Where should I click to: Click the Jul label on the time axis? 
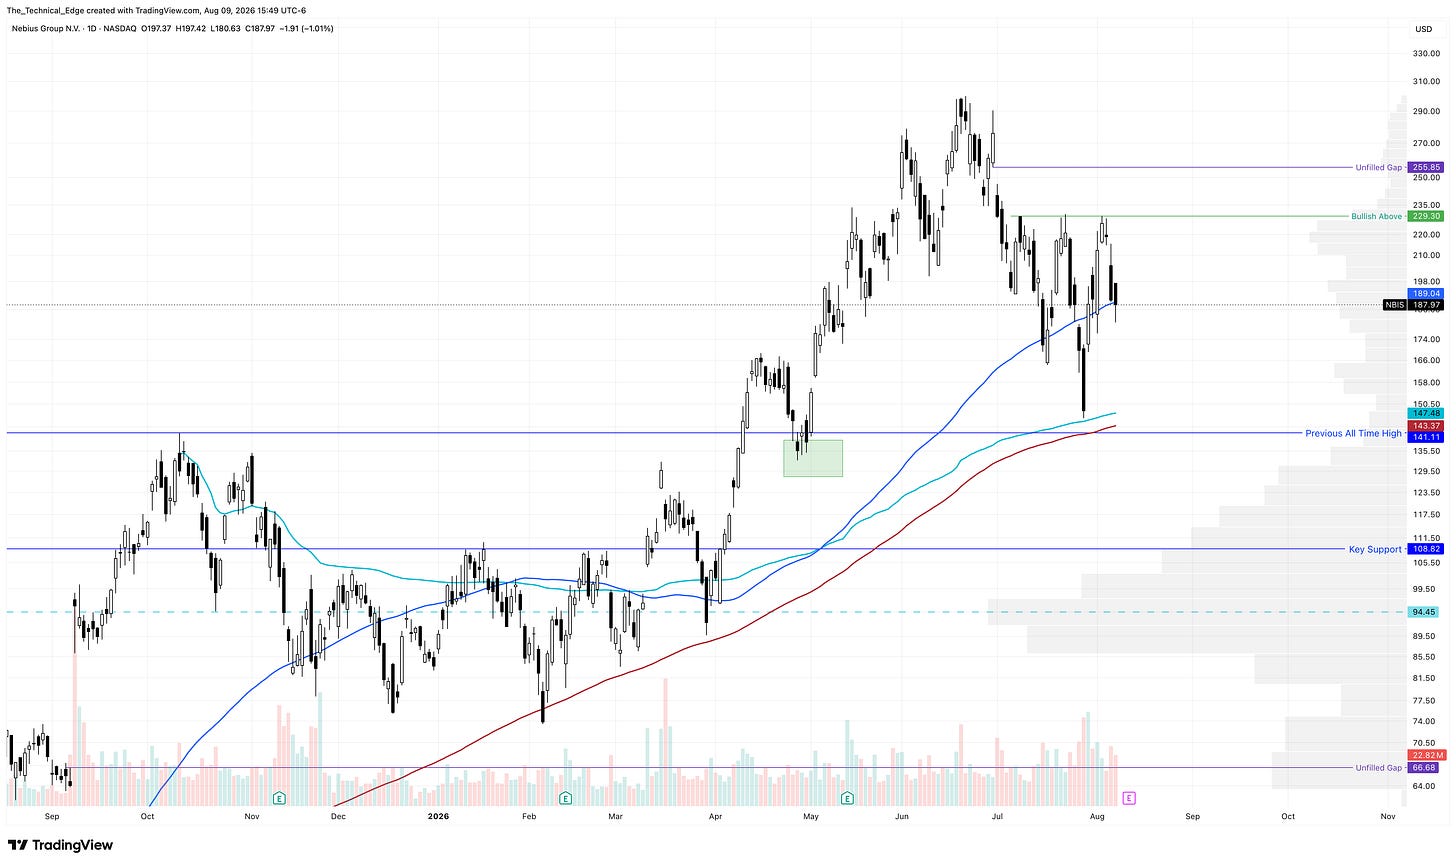pyautogui.click(x=997, y=816)
